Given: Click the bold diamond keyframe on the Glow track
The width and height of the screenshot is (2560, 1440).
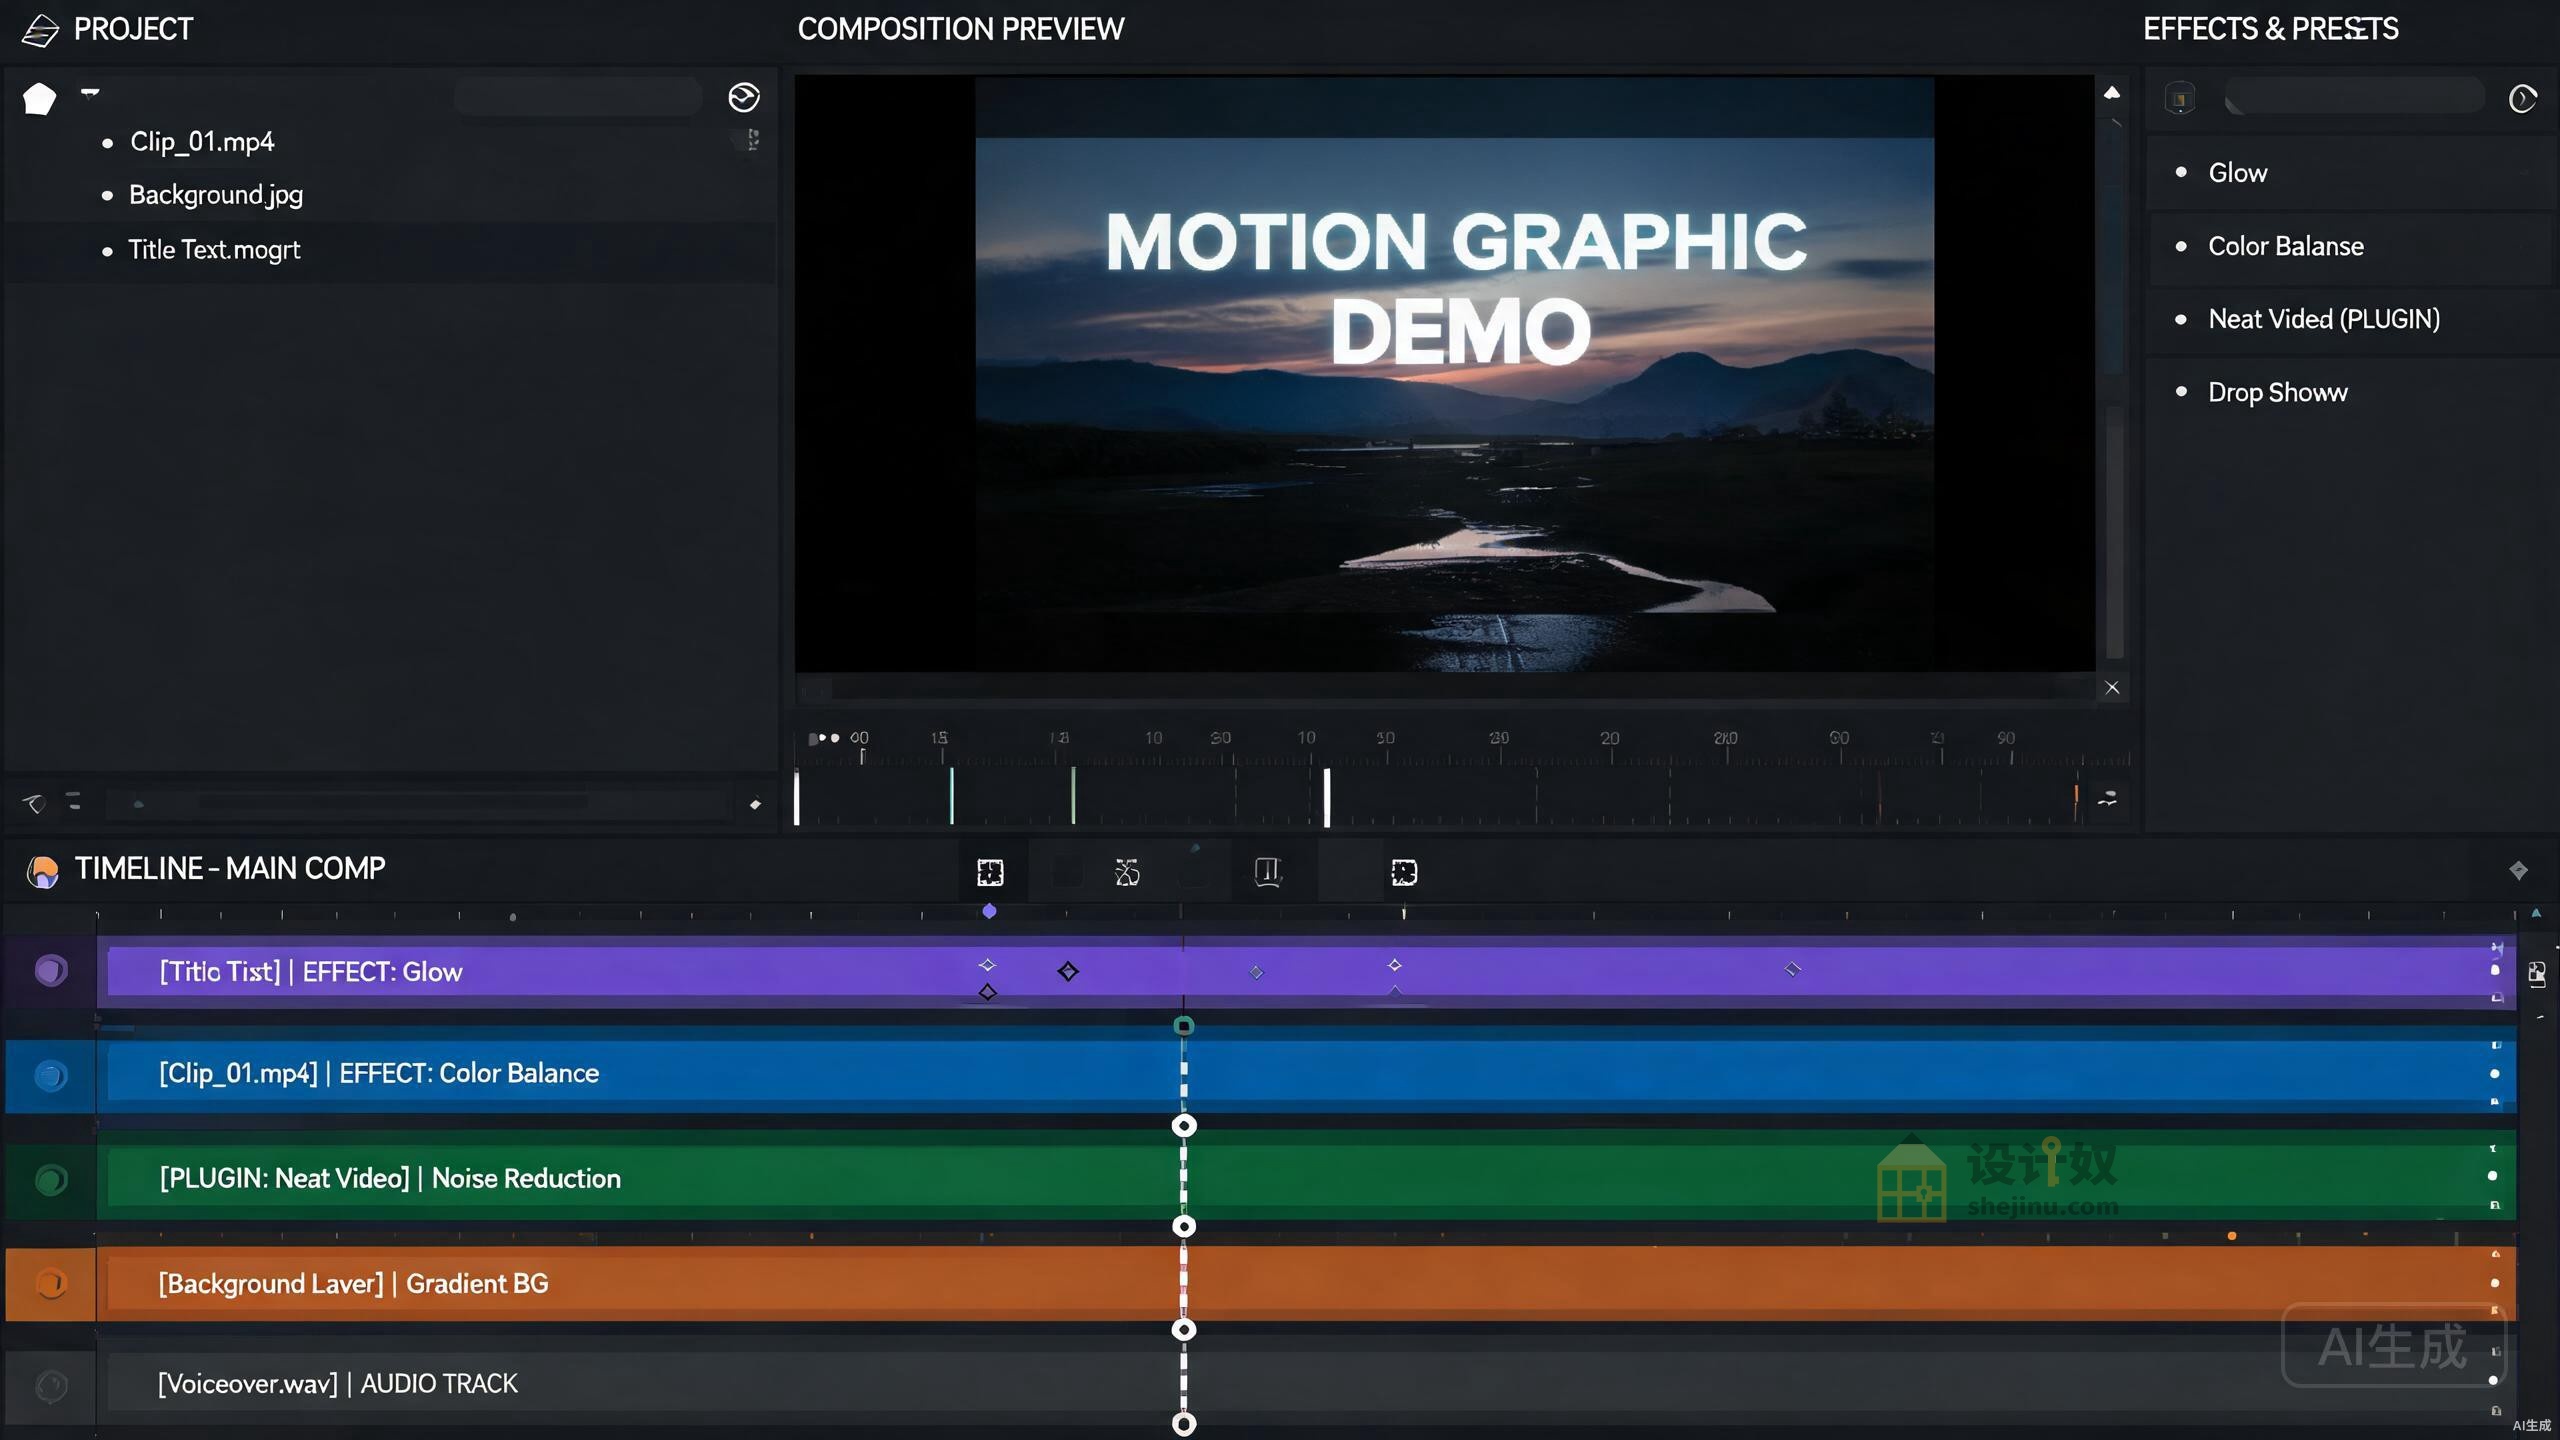Looking at the screenshot, I should [1068, 971].
